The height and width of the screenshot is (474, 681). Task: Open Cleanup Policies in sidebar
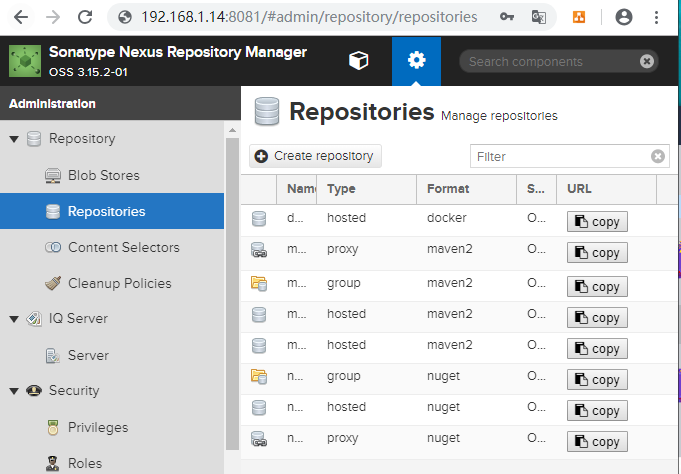(112, 283)
